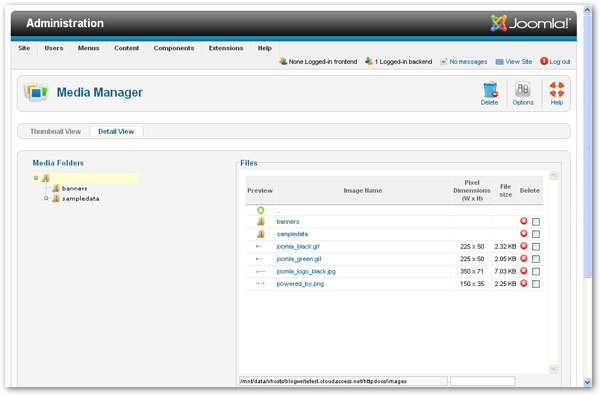
Task: Click the sampledata folder icon in tree
Action: tap(56, 198)
